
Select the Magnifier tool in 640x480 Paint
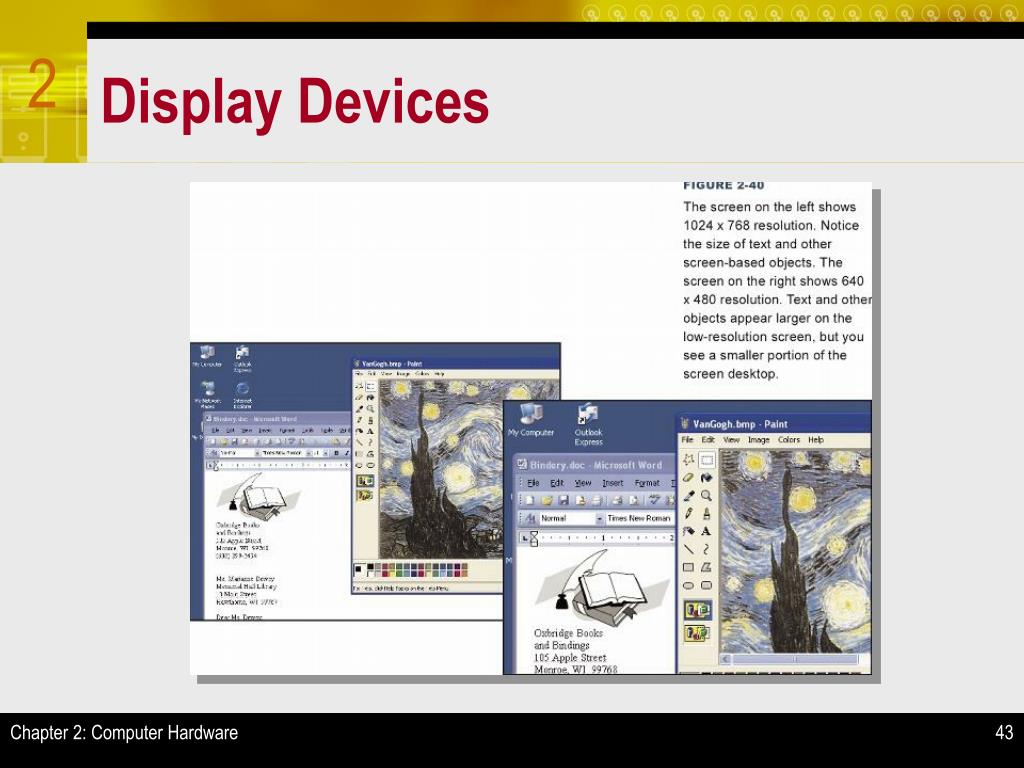click(x=706, y=496)
